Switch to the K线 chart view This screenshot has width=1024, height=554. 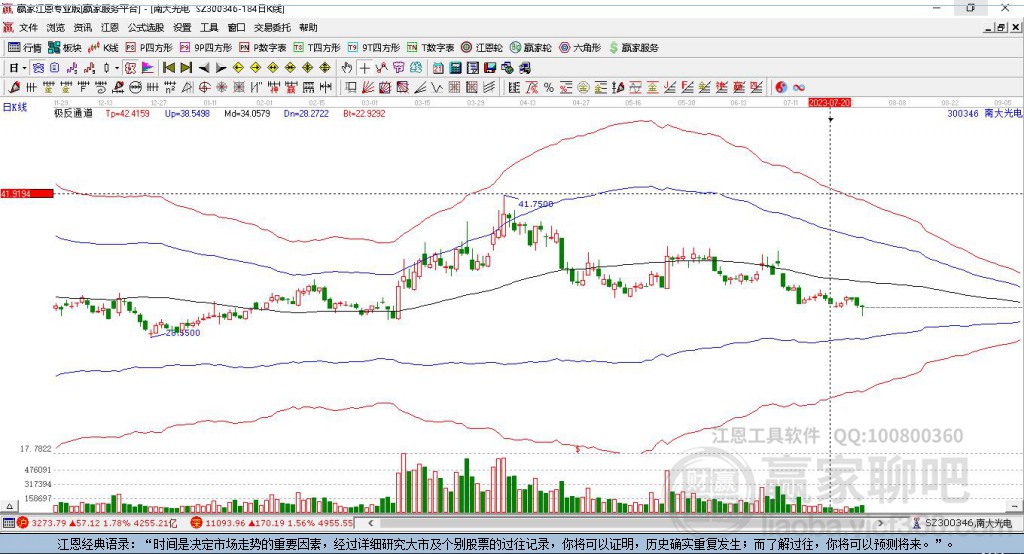pos(103,48)
